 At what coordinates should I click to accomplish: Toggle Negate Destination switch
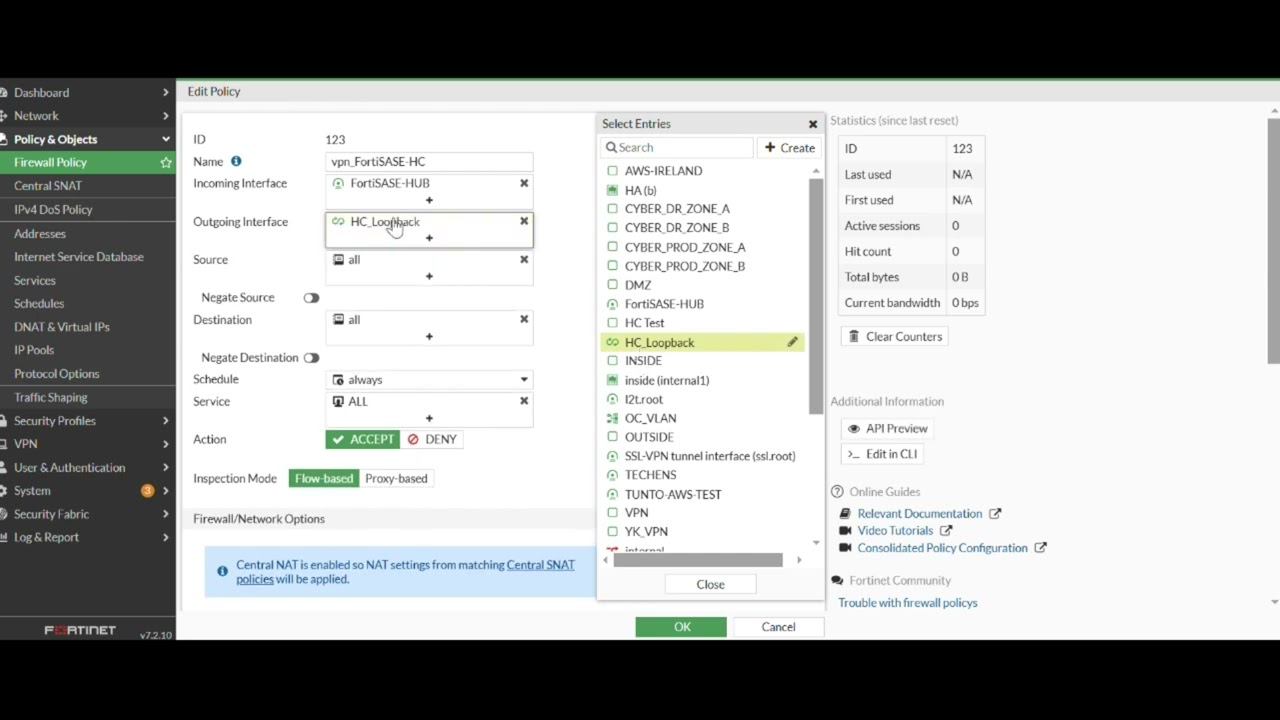point(311,358)
